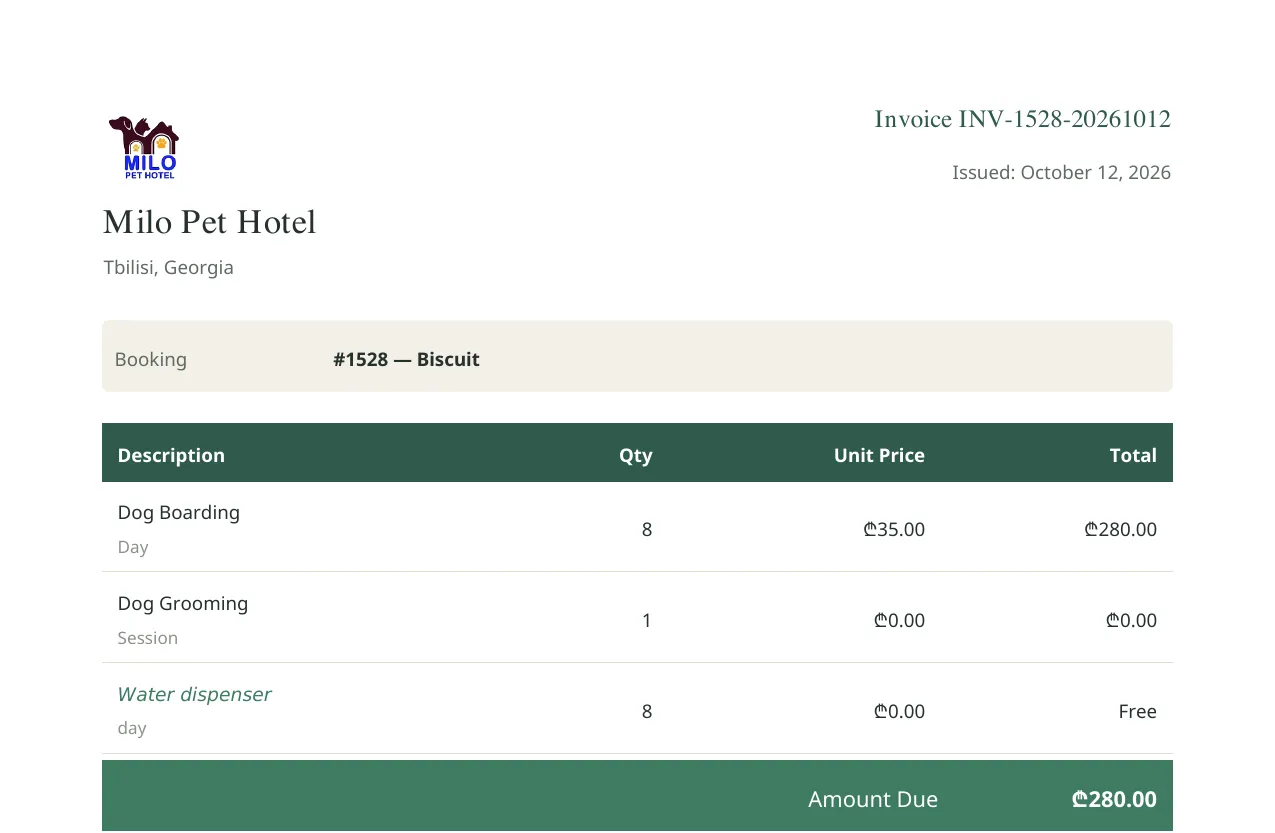This screenshot has height=833, width=1275.
Task: Click the 'Dog Boarding' item name
Action: click(179, 512)
